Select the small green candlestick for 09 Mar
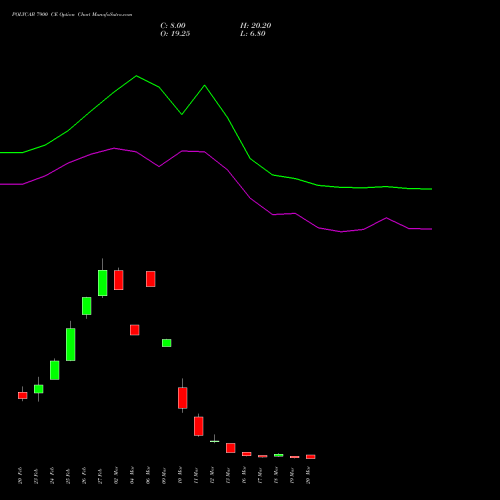The height and width of the screenshot is (500, 500). 167,343
